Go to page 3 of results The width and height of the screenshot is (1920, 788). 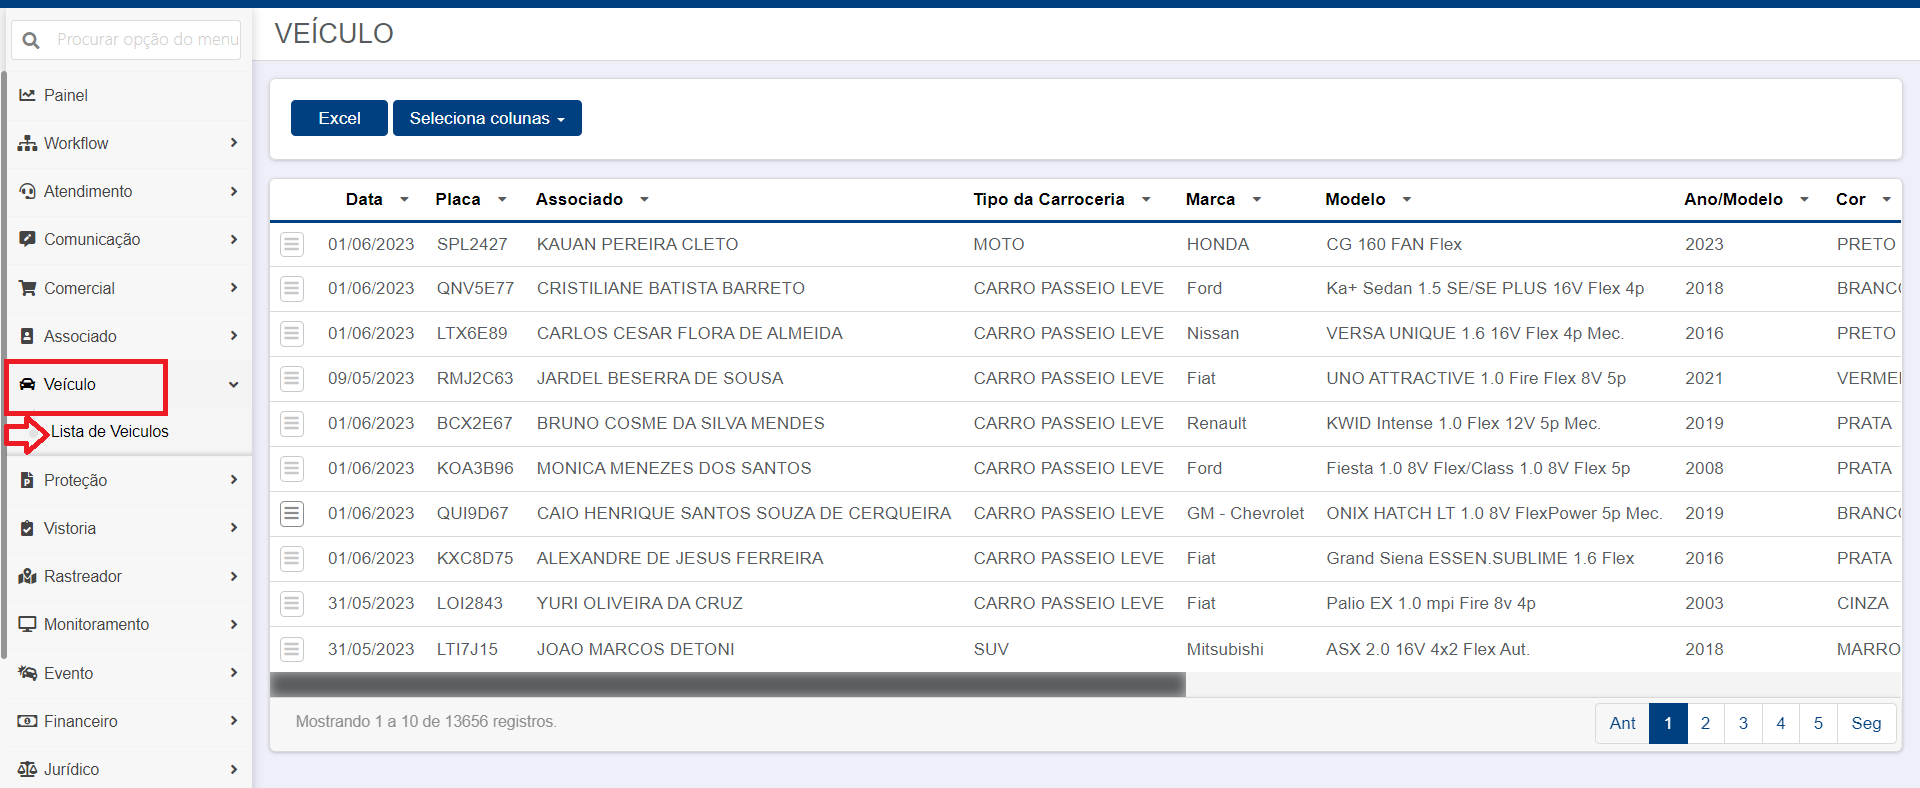pyautogui.click(x=1743, y=723)
